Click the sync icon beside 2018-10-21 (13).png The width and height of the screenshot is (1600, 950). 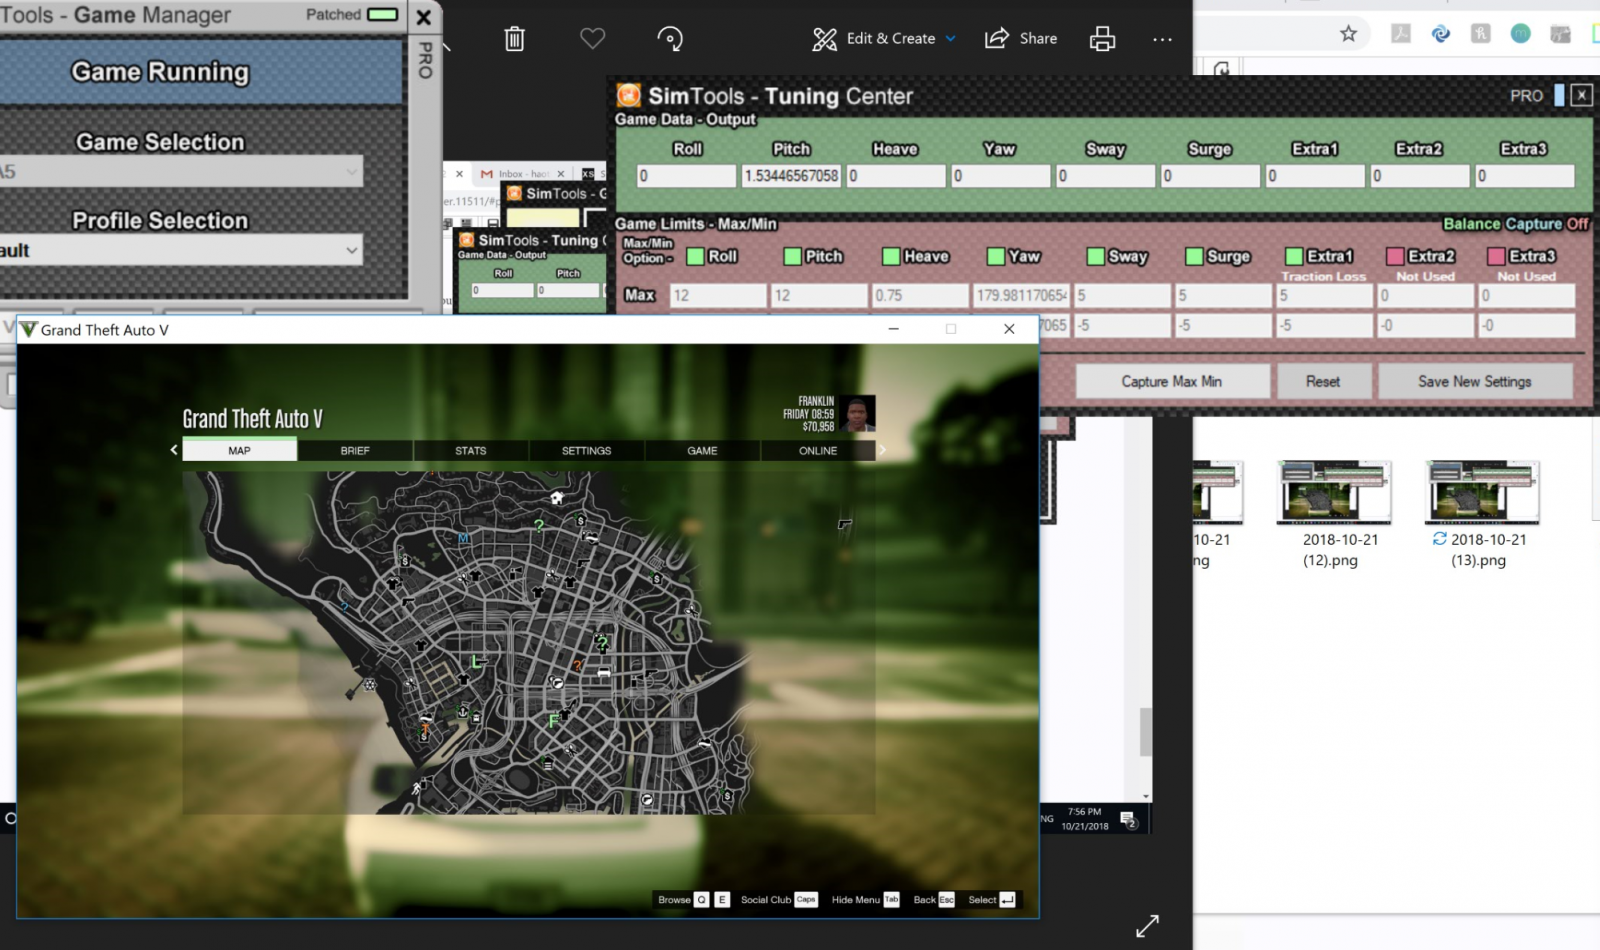click(x=1440, y=539)
